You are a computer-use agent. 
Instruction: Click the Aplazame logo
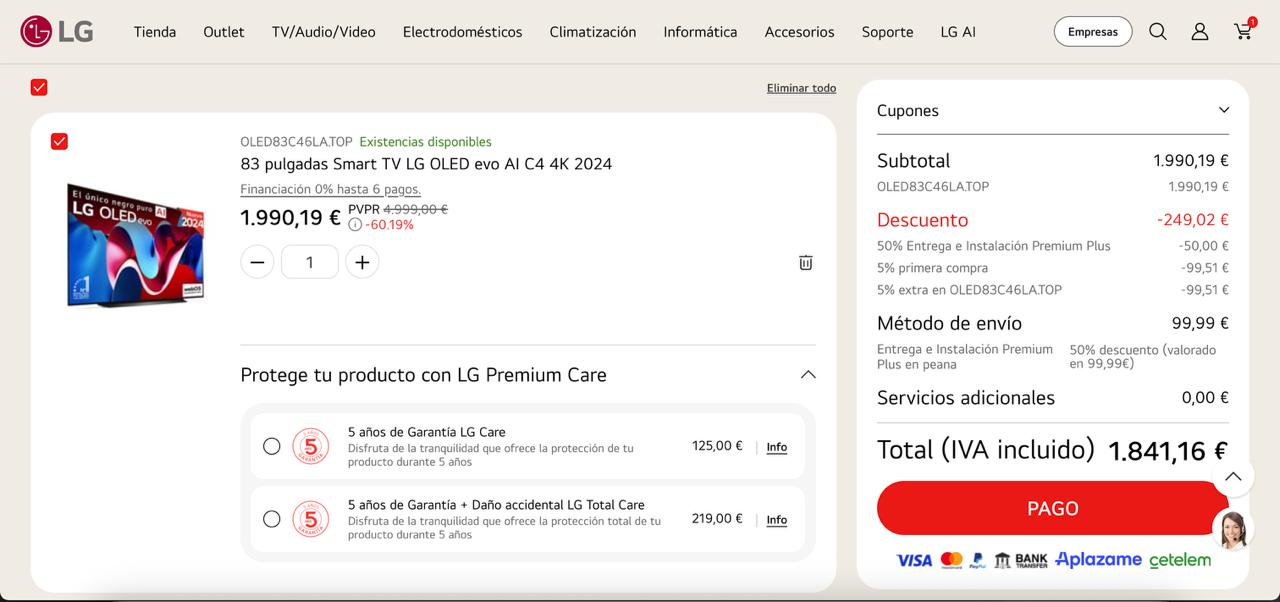(1098, 560)
